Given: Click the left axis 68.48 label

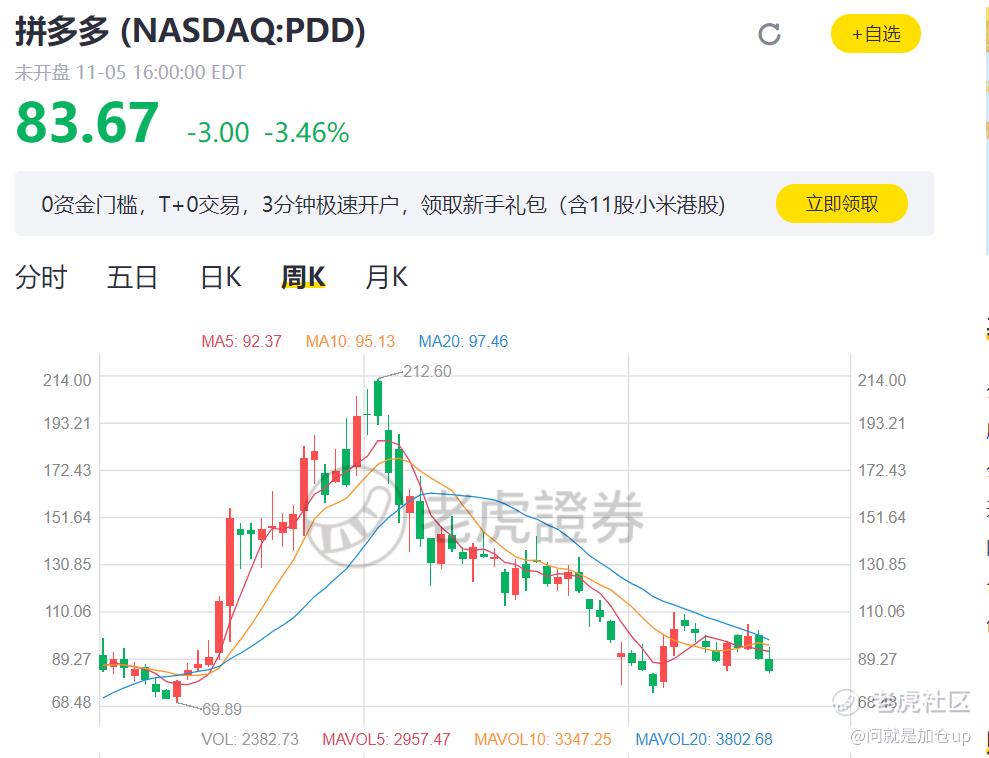Looking at the screenshot, I should [x=71, y=702].
